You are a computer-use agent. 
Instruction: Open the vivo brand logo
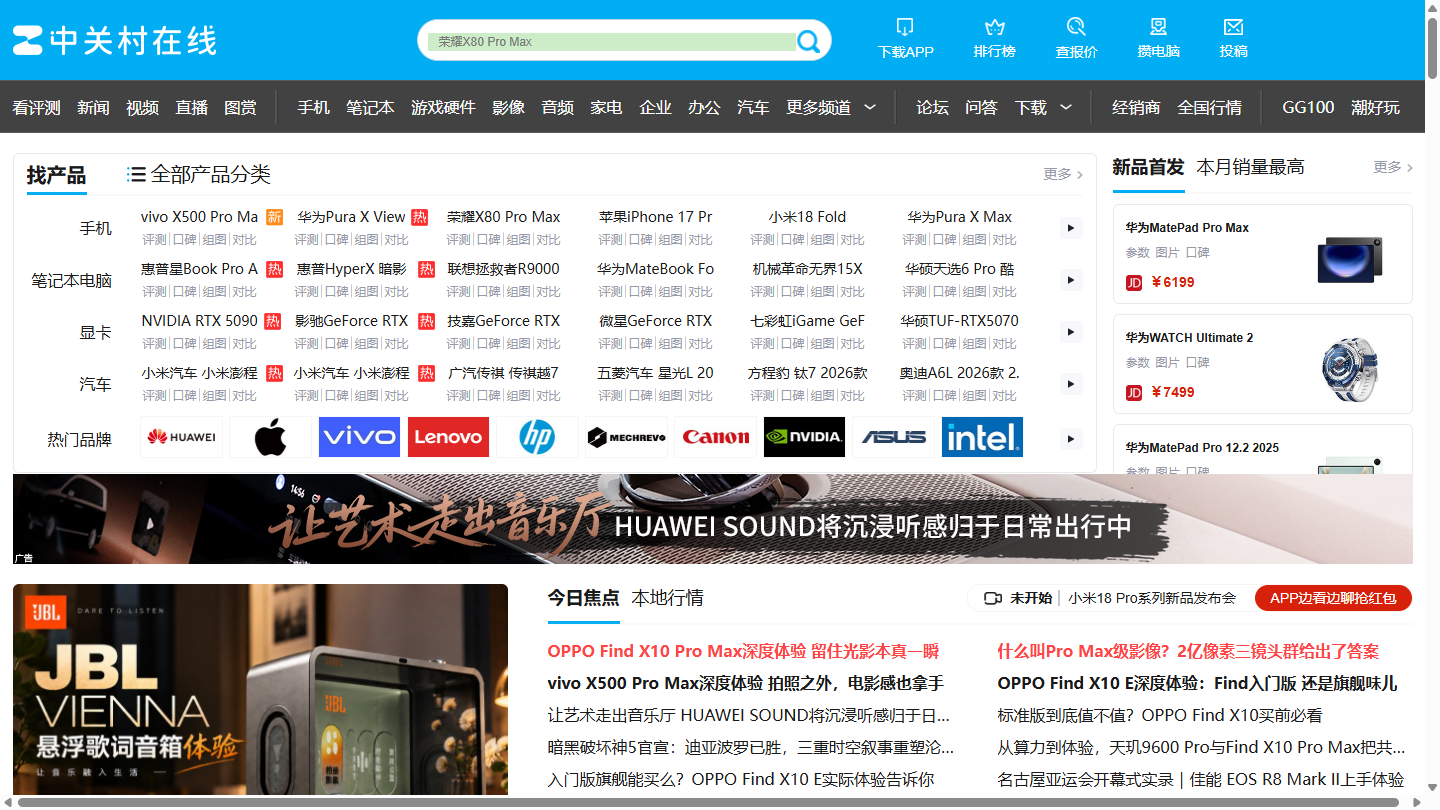pos(359,437)
